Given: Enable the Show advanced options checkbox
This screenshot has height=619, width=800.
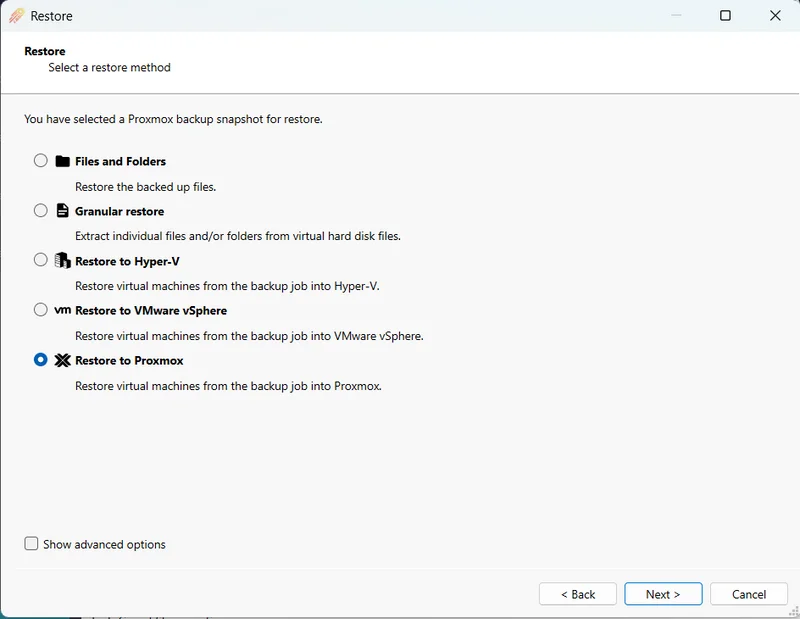Looking at the screenshot, I should pyautogui.click(x=32, y=544).
